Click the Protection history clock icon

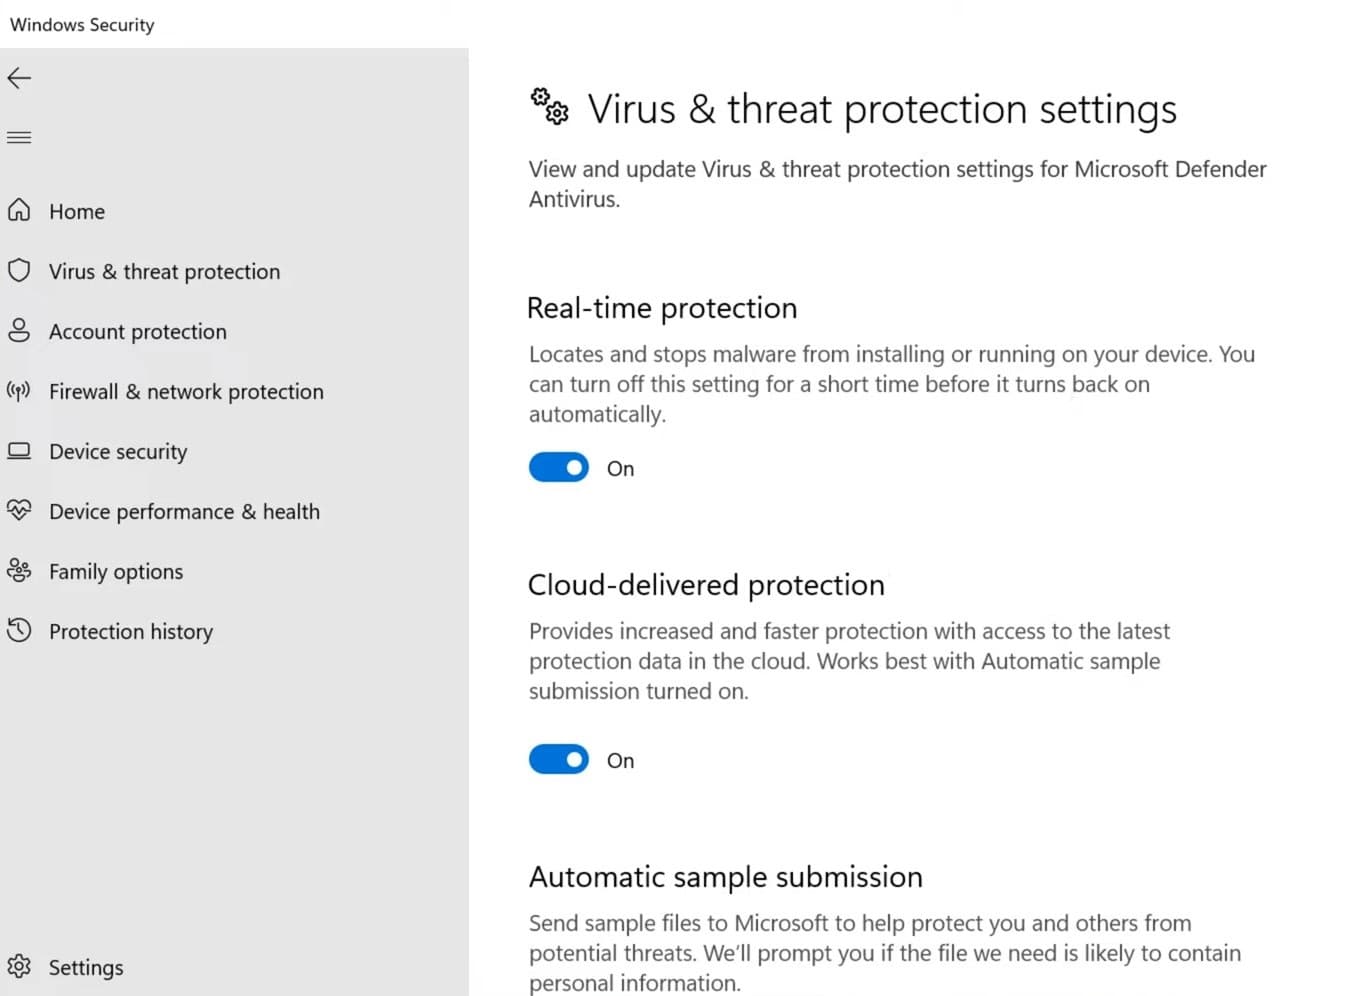click(x=19, y=631)
